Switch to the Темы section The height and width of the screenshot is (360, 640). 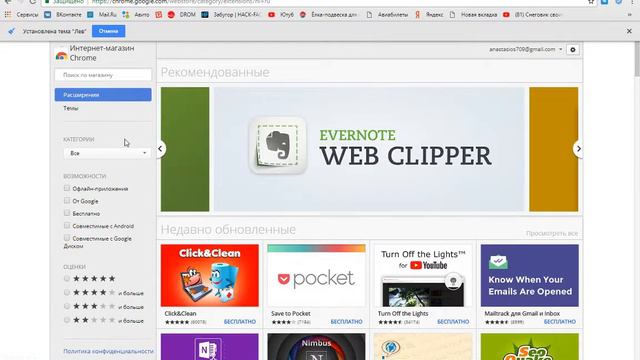[x=71, y=108]
